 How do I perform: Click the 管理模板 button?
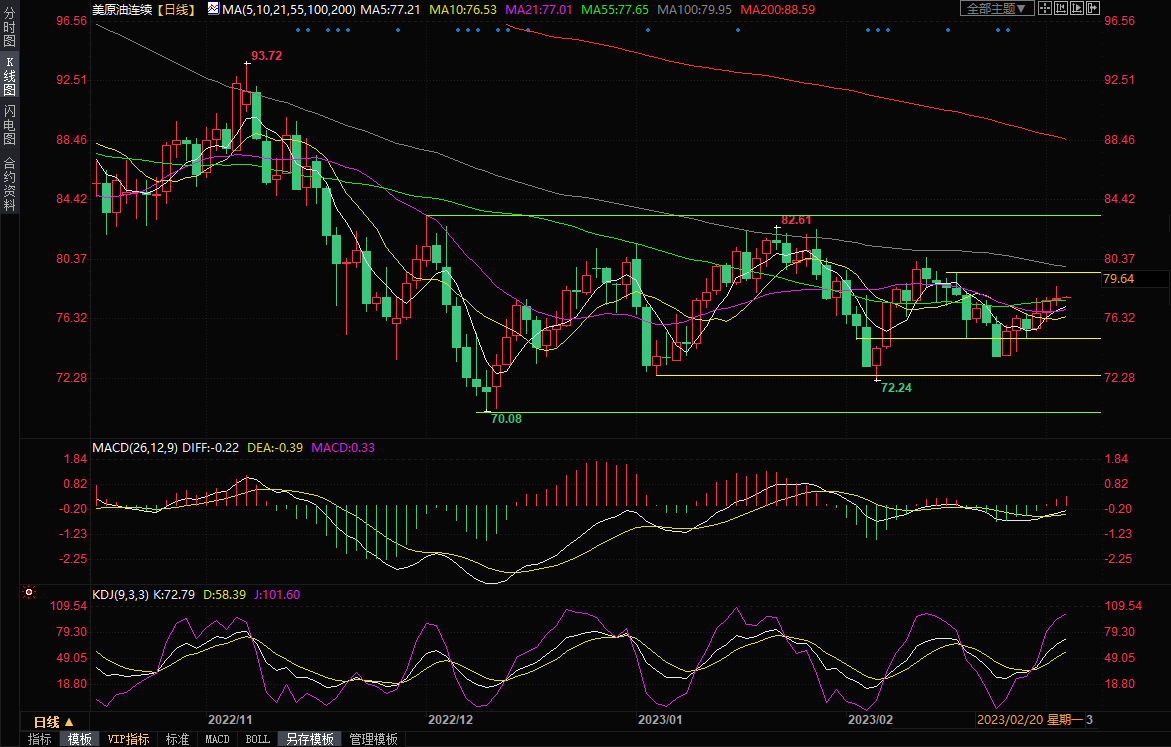coord(373,739)
